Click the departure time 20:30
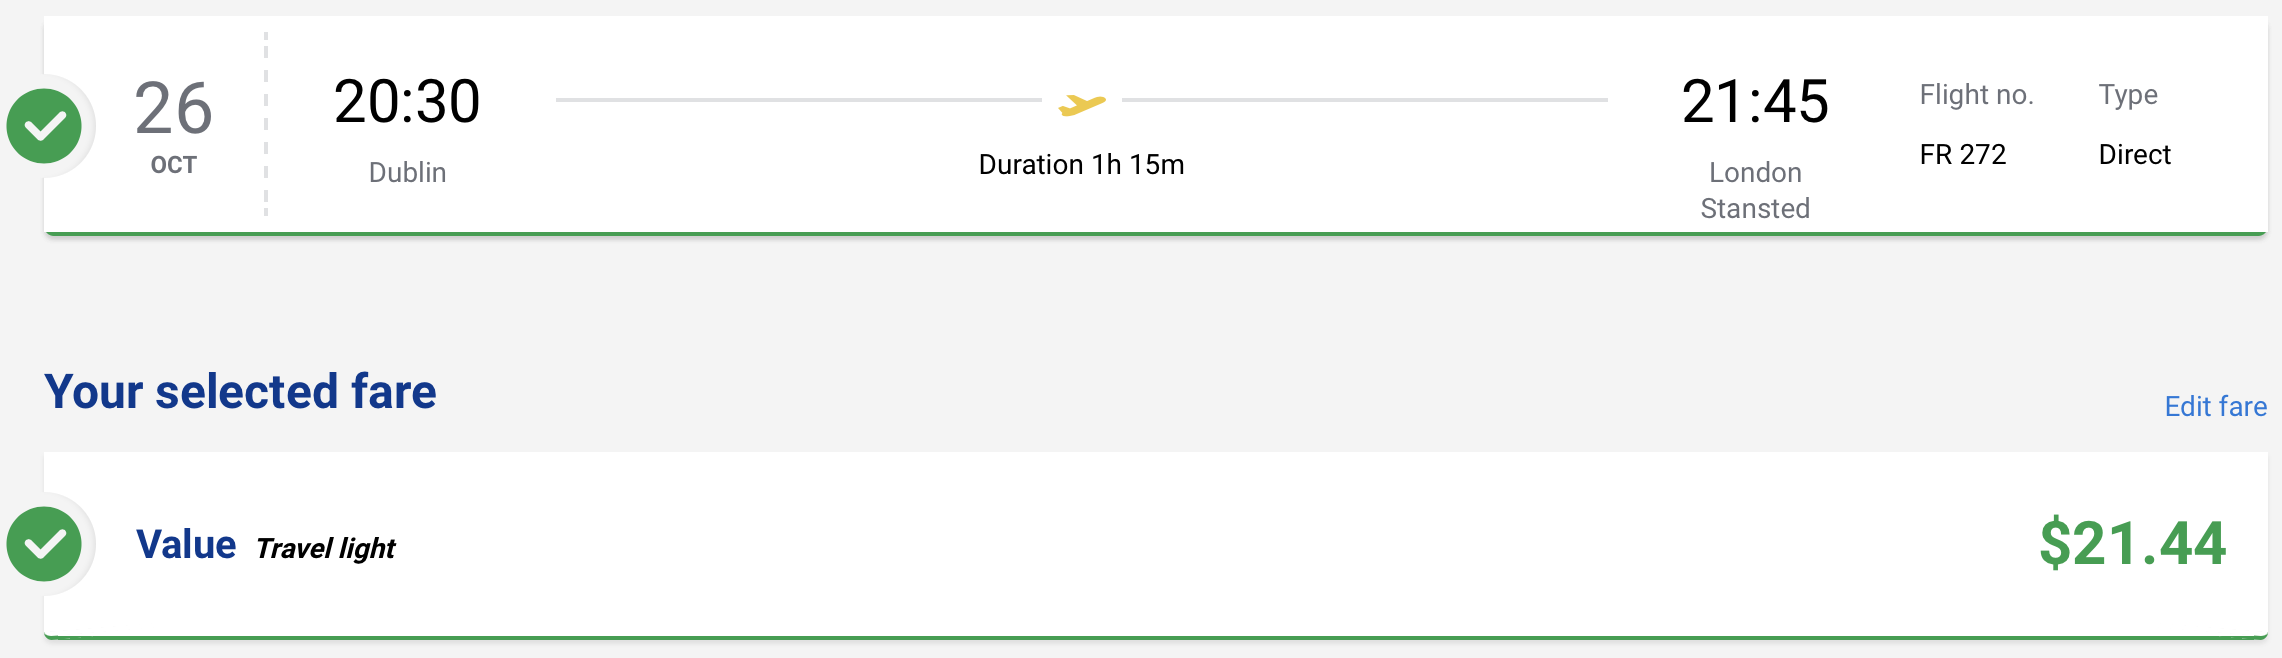This screenshot has height=658, width=2282. (x=408, y=100)
